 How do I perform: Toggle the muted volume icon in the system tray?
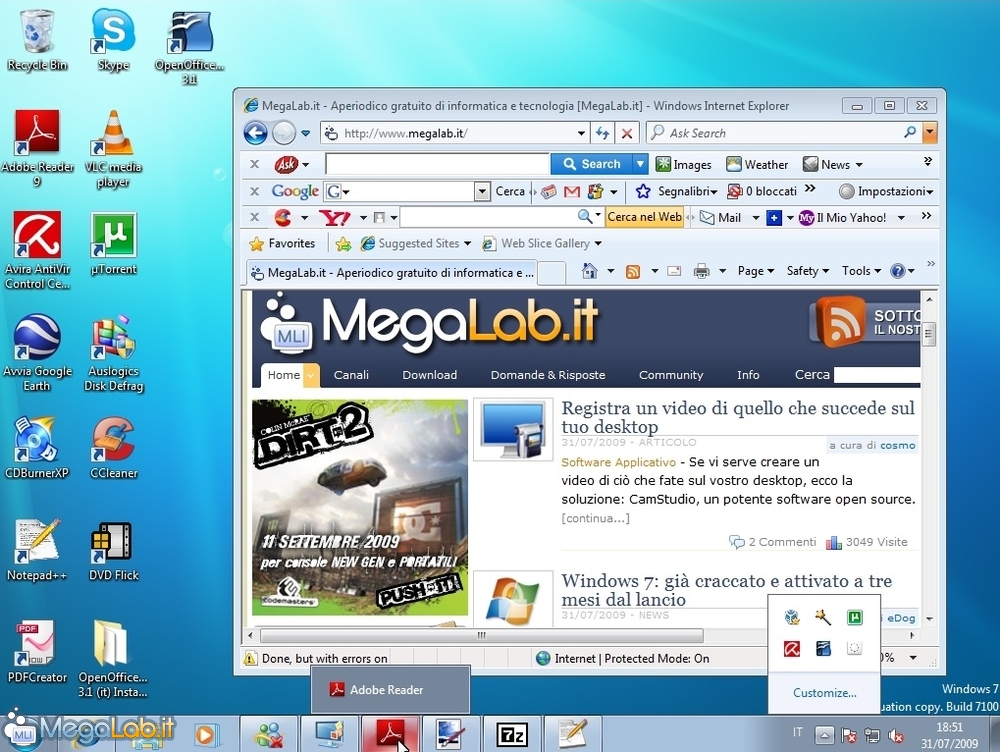pyautogui.click(x=896, y=736)
